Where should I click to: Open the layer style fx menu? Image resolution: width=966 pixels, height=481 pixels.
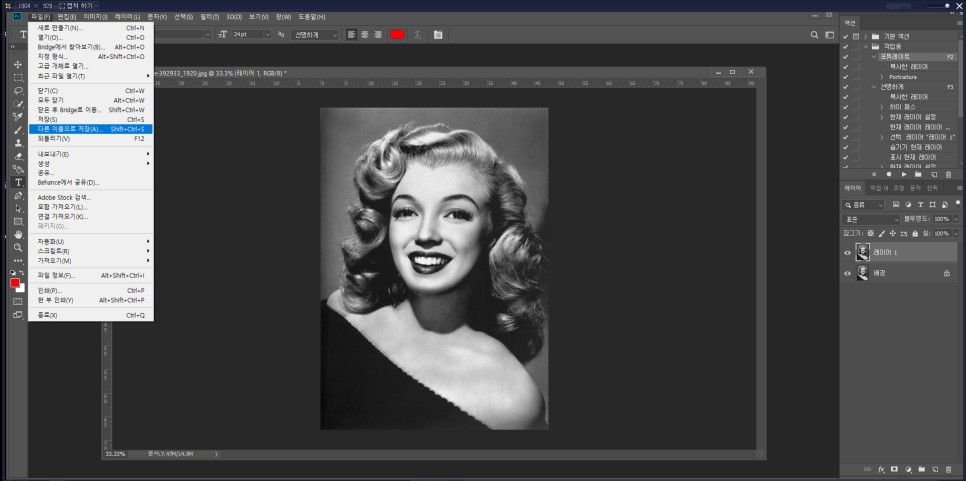(882, 468)
